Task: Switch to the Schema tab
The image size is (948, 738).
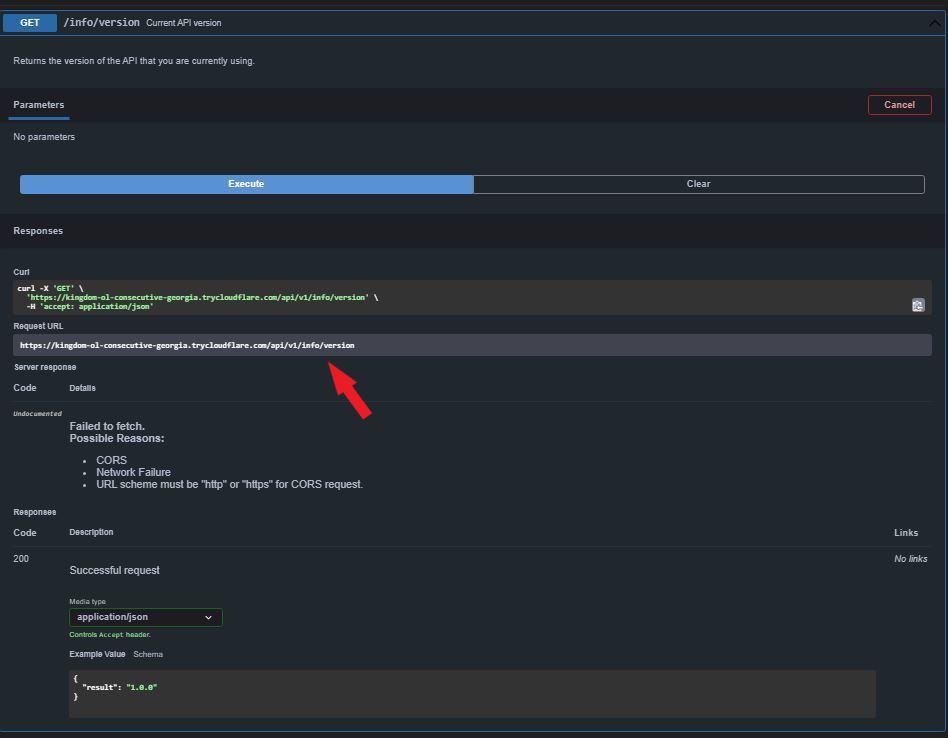Action: coord(148,654)
